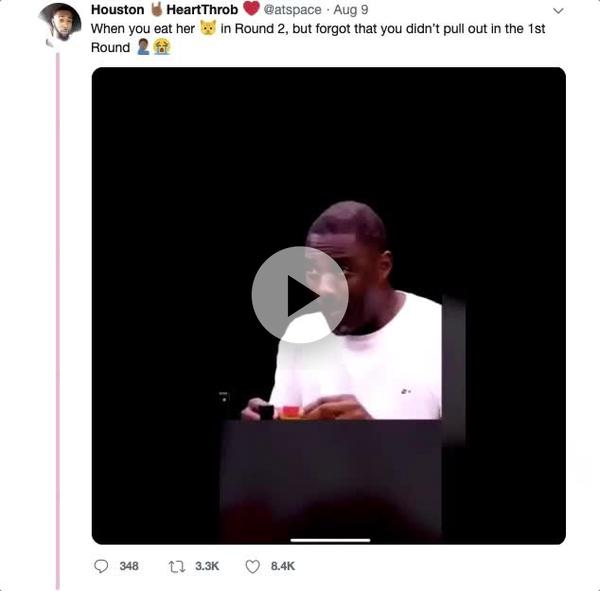Play the embedded tweet video
This screenshot has width=600, height=591.
(300, 295)
